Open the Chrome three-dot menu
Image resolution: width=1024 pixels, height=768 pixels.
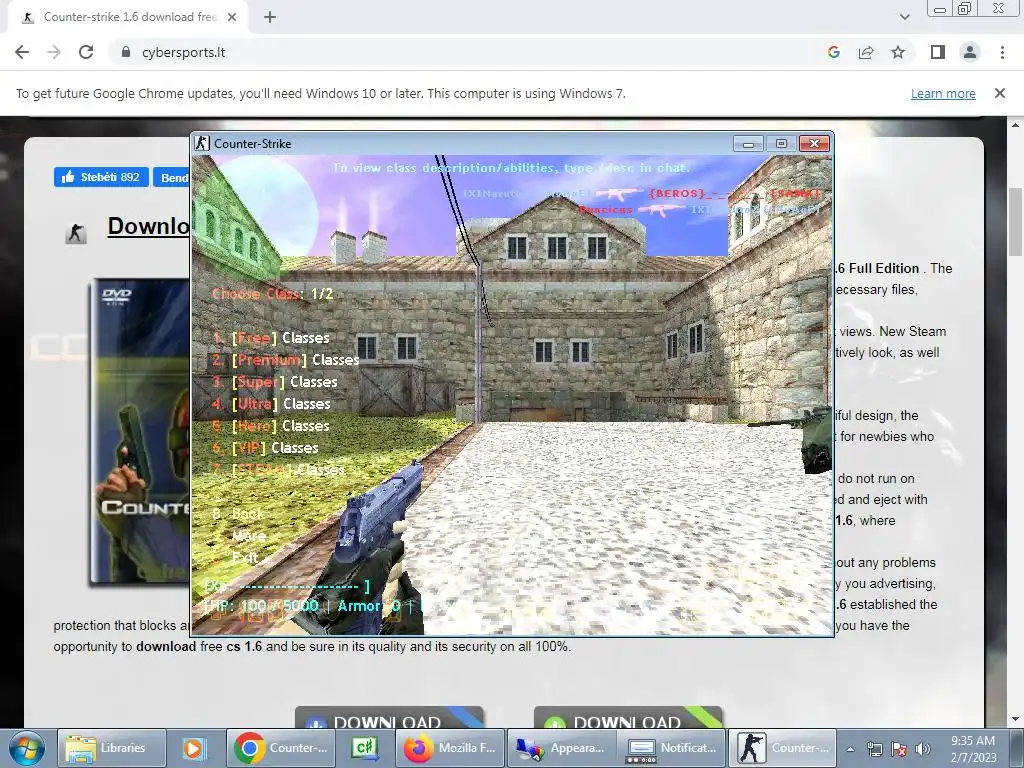point(1002,52)
